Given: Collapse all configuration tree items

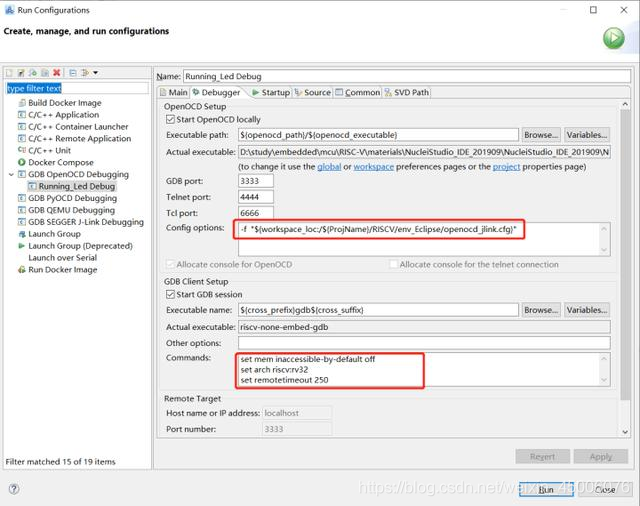Looking at the screenshot, I should pos(73,73).
